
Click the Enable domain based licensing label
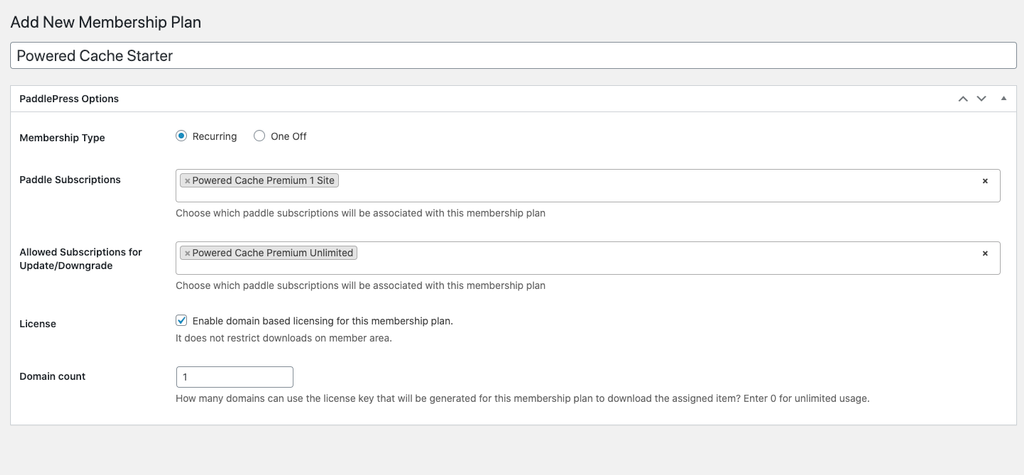tap(323, 321)
